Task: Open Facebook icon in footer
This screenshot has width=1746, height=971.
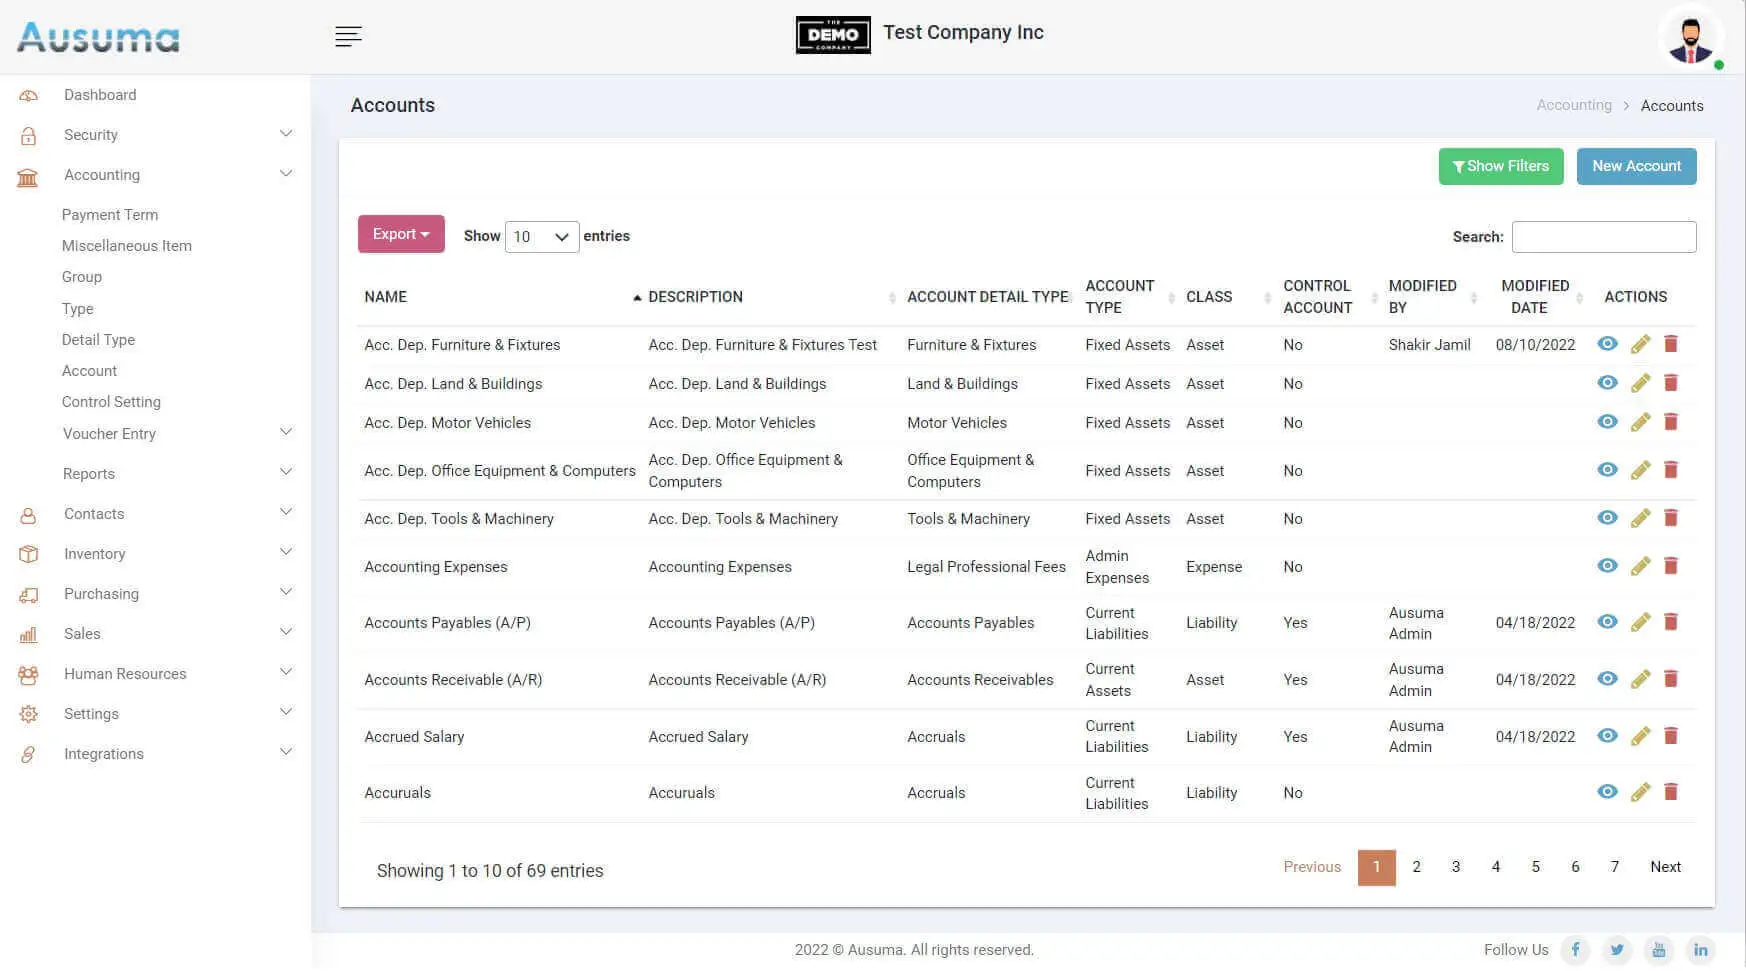Action: (x=1575, y=950)
